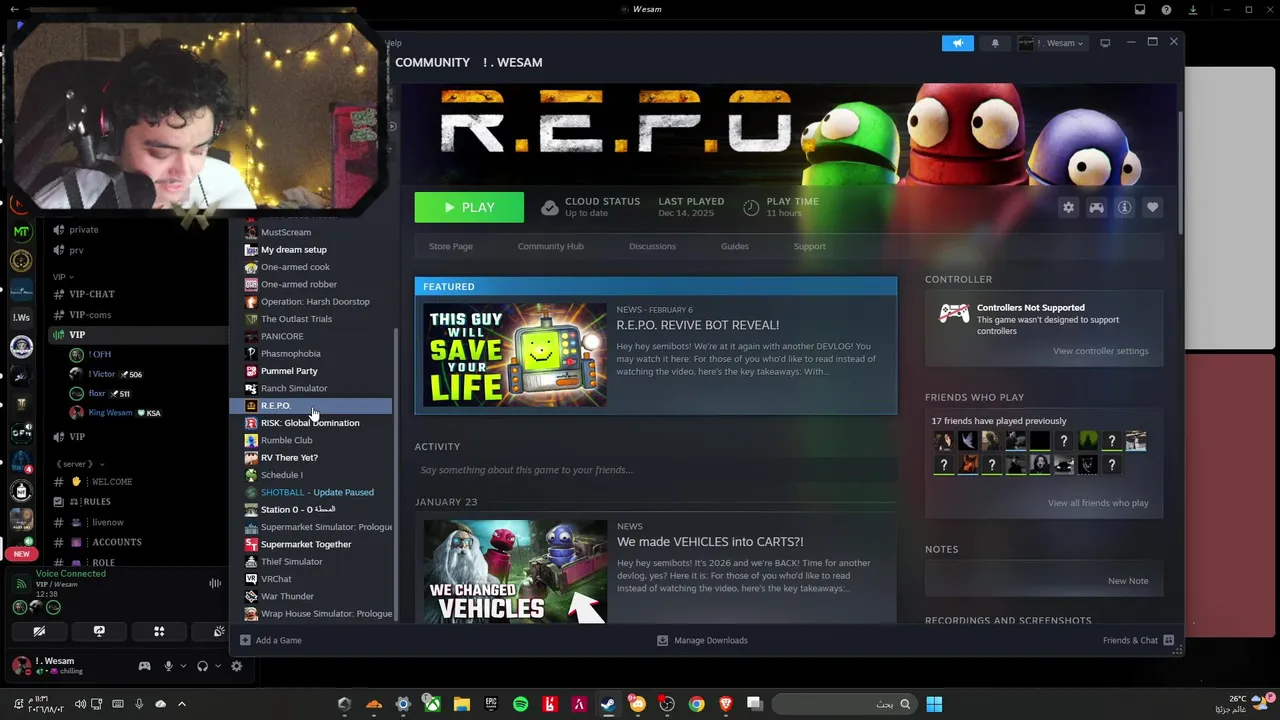The height and width of the screenshot is (720, 1280).
Task: Open R.E.P.O. Community Hub tab
Action: click(x=550, y=246)
